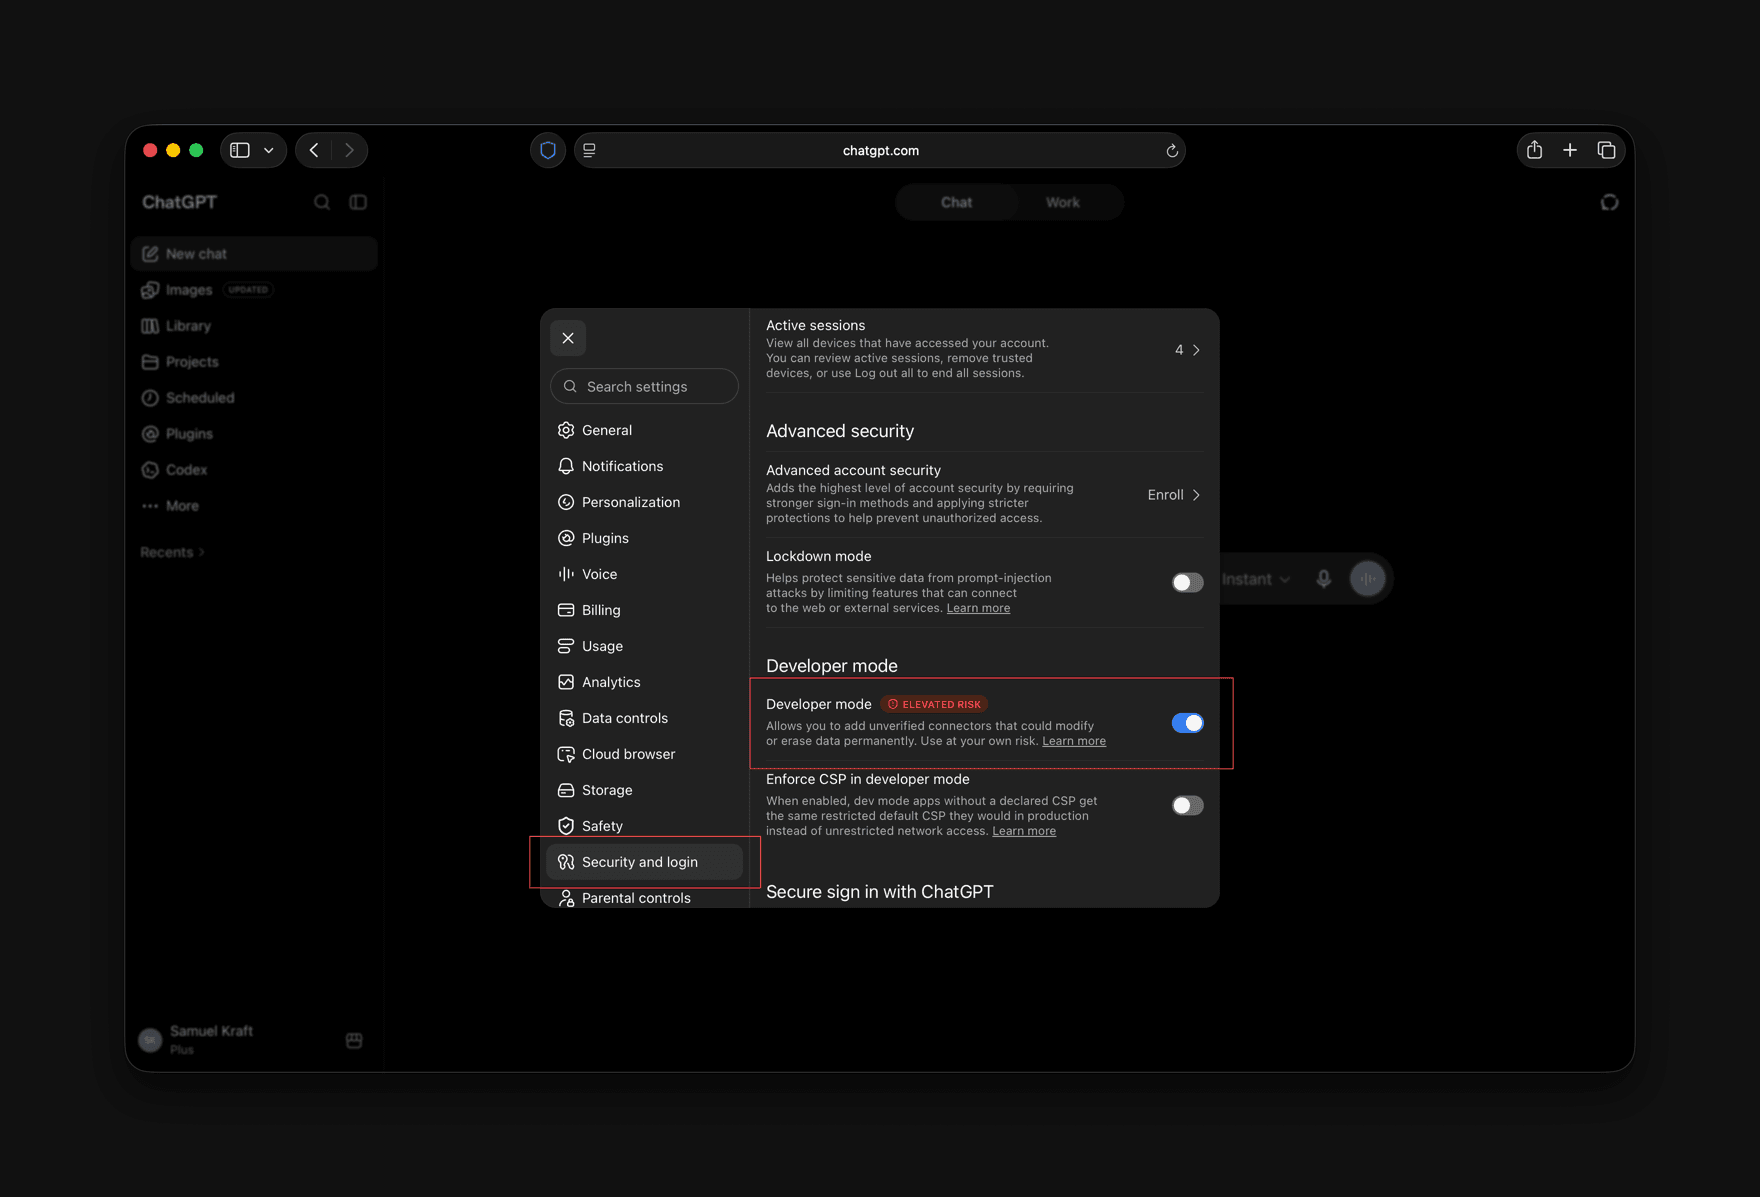The image size is (1760, 1197).
Task: Open Developer mode Learn more link
Action: pyautogui.click(x=1074, y=741)
